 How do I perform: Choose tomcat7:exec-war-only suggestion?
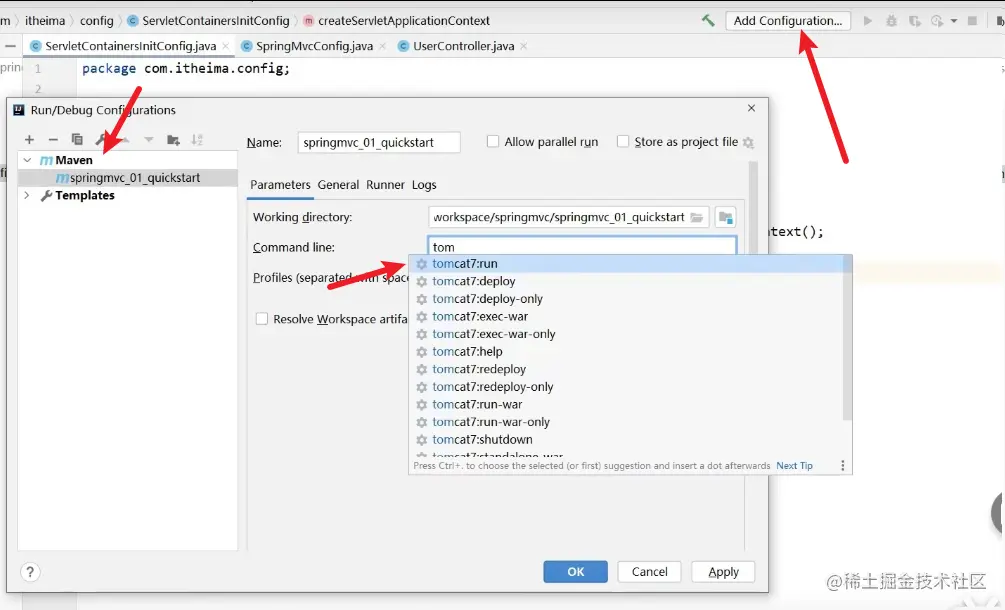[x=628, y=334]
